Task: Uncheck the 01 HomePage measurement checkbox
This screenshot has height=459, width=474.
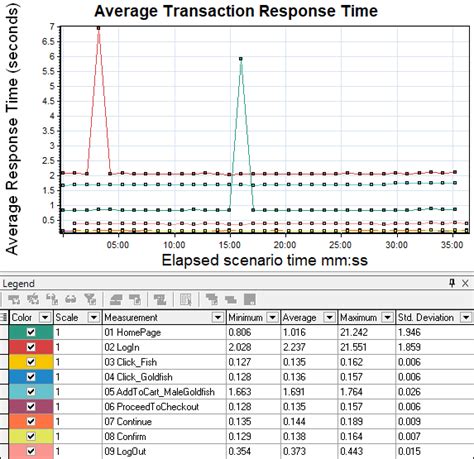Action: coord(31,332)
